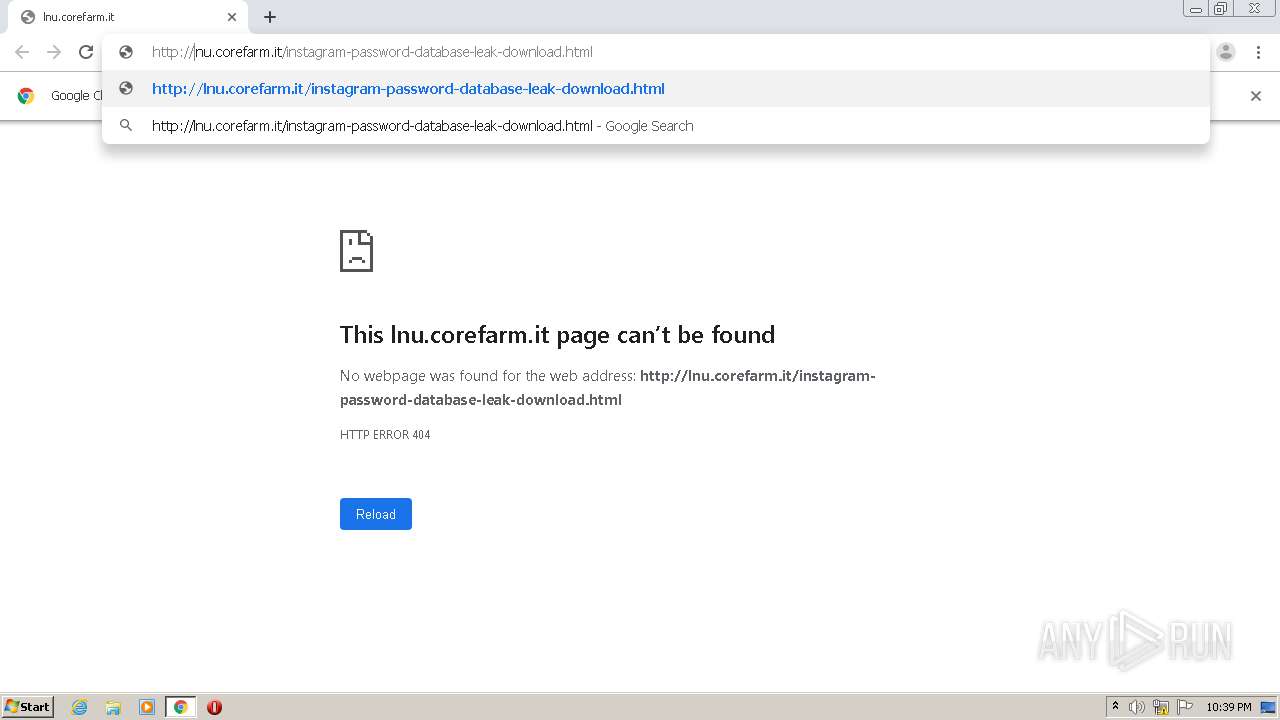Click the show desktop icon near the clock

point(1268,707)
